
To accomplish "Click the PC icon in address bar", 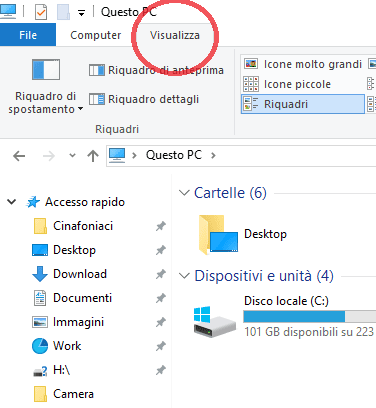I will click(x=117, y=155).
